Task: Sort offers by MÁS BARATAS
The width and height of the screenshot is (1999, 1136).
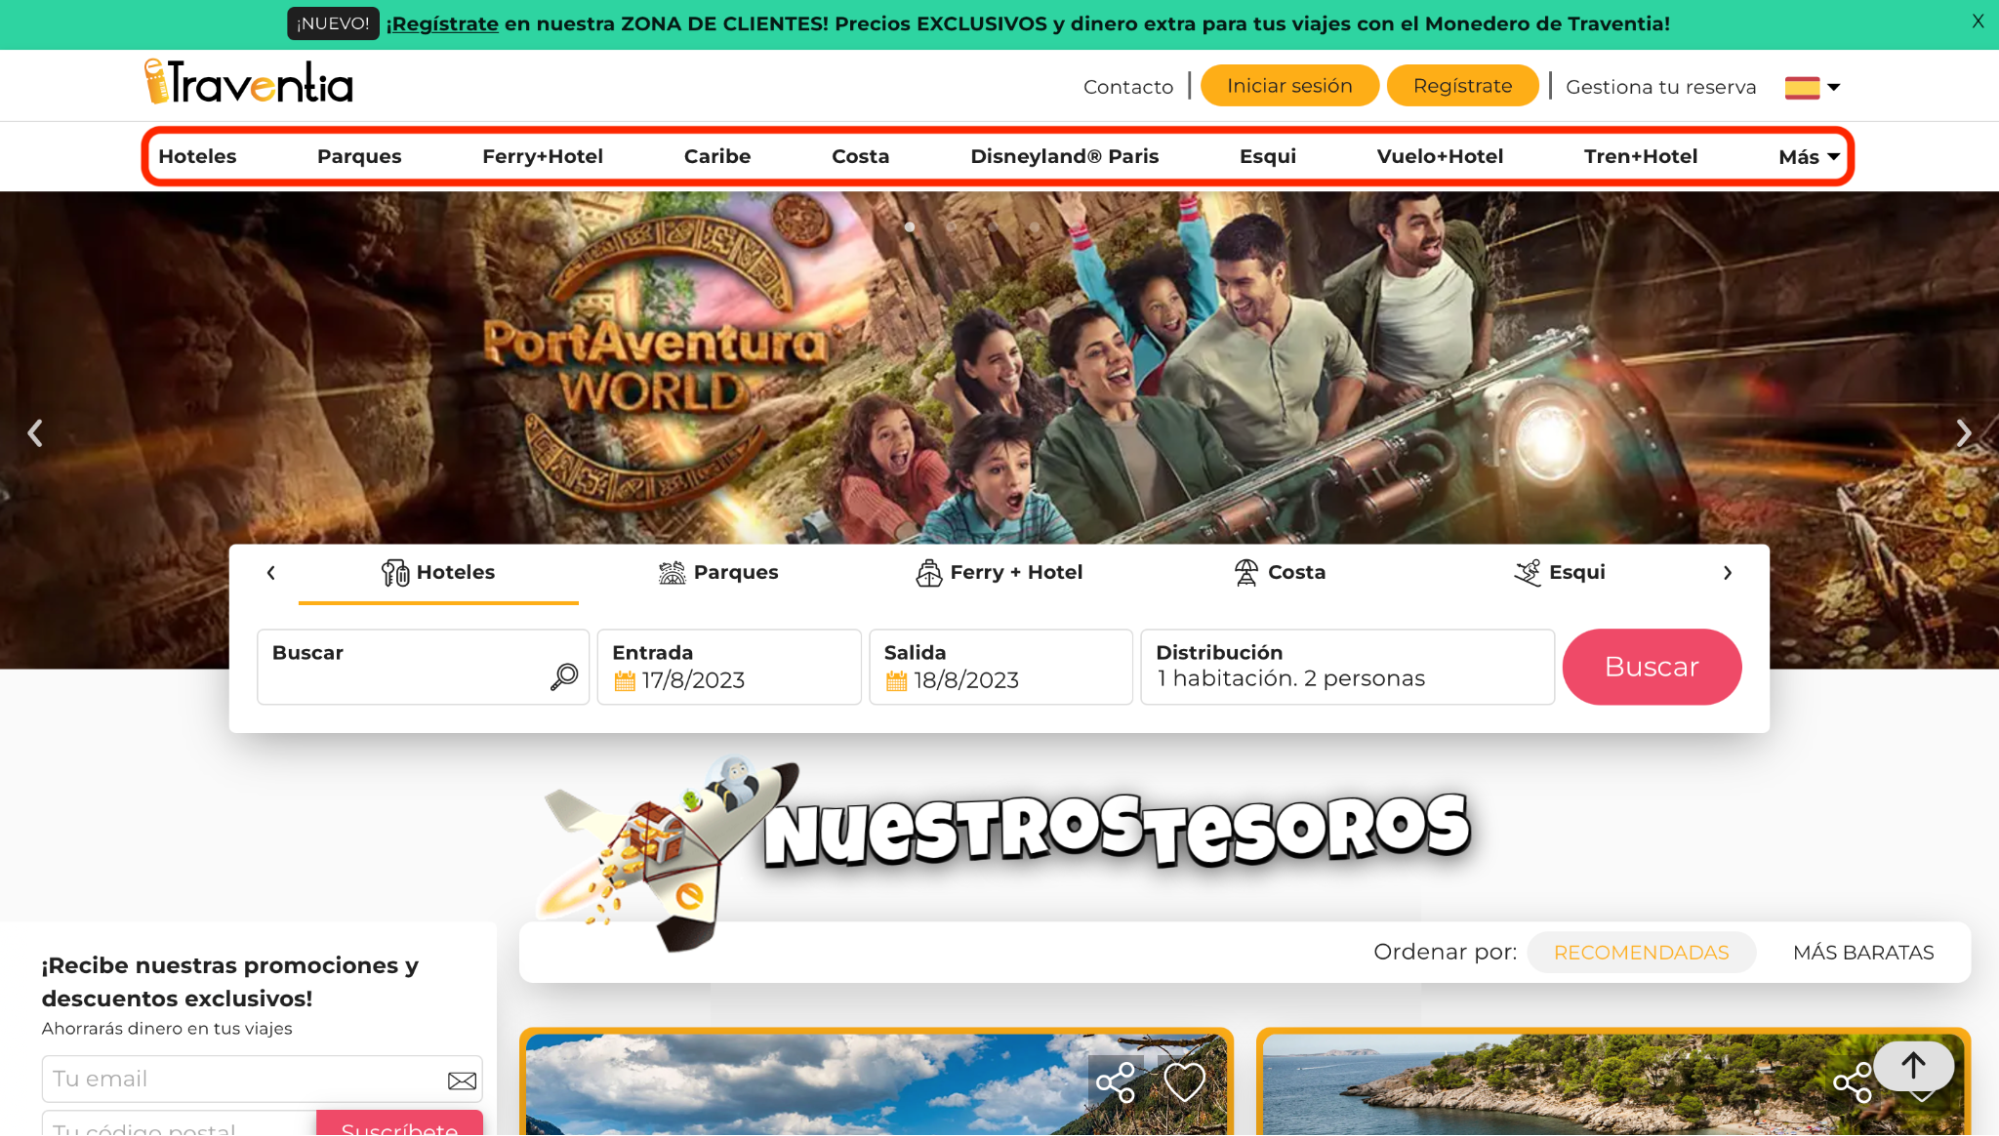Action: coord(1863,953)
